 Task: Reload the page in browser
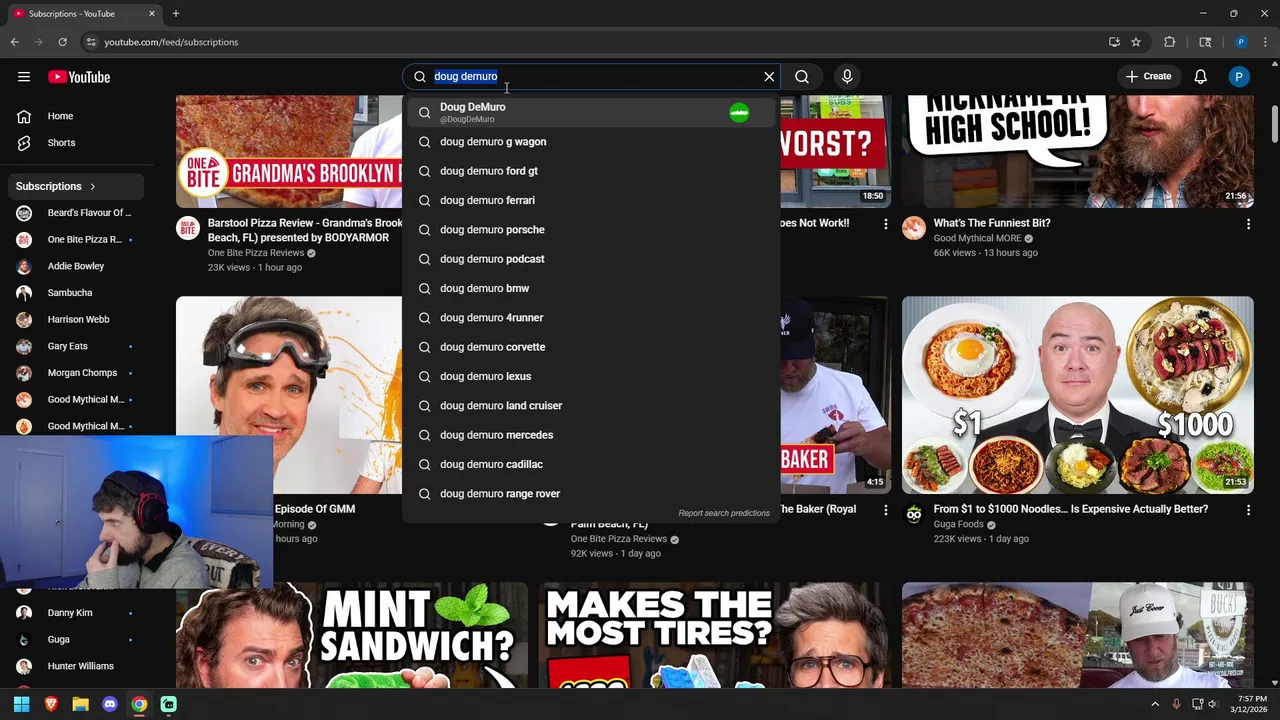click(62, 42)
